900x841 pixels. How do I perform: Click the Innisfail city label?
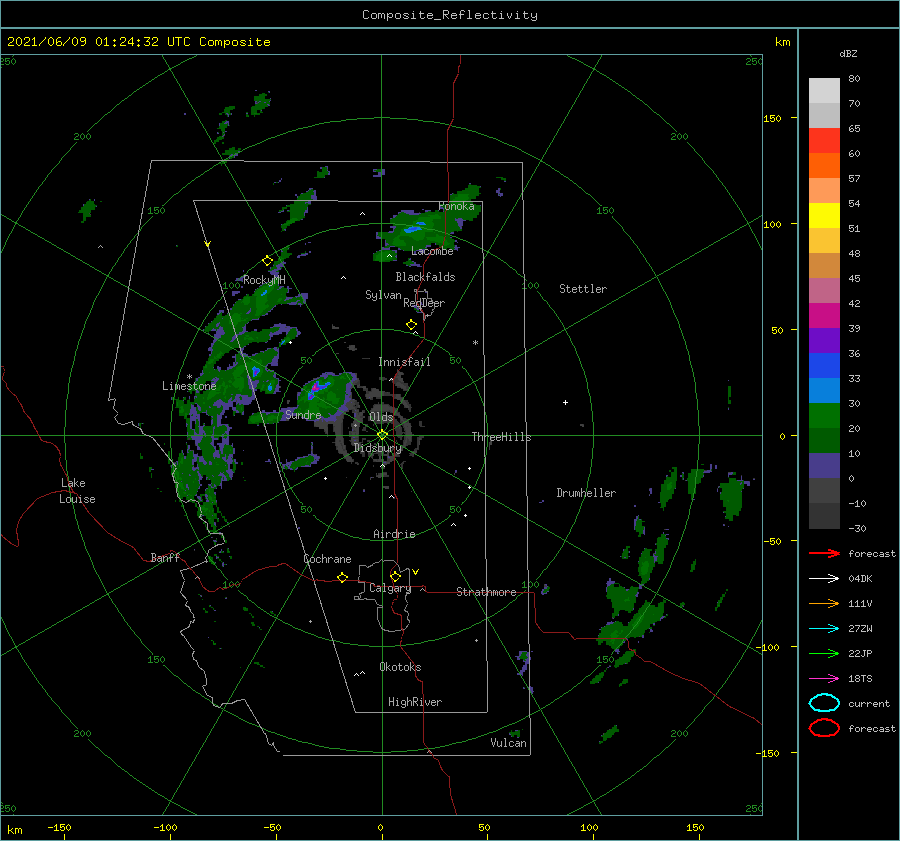pyautogui.click(x=404, y=362)
